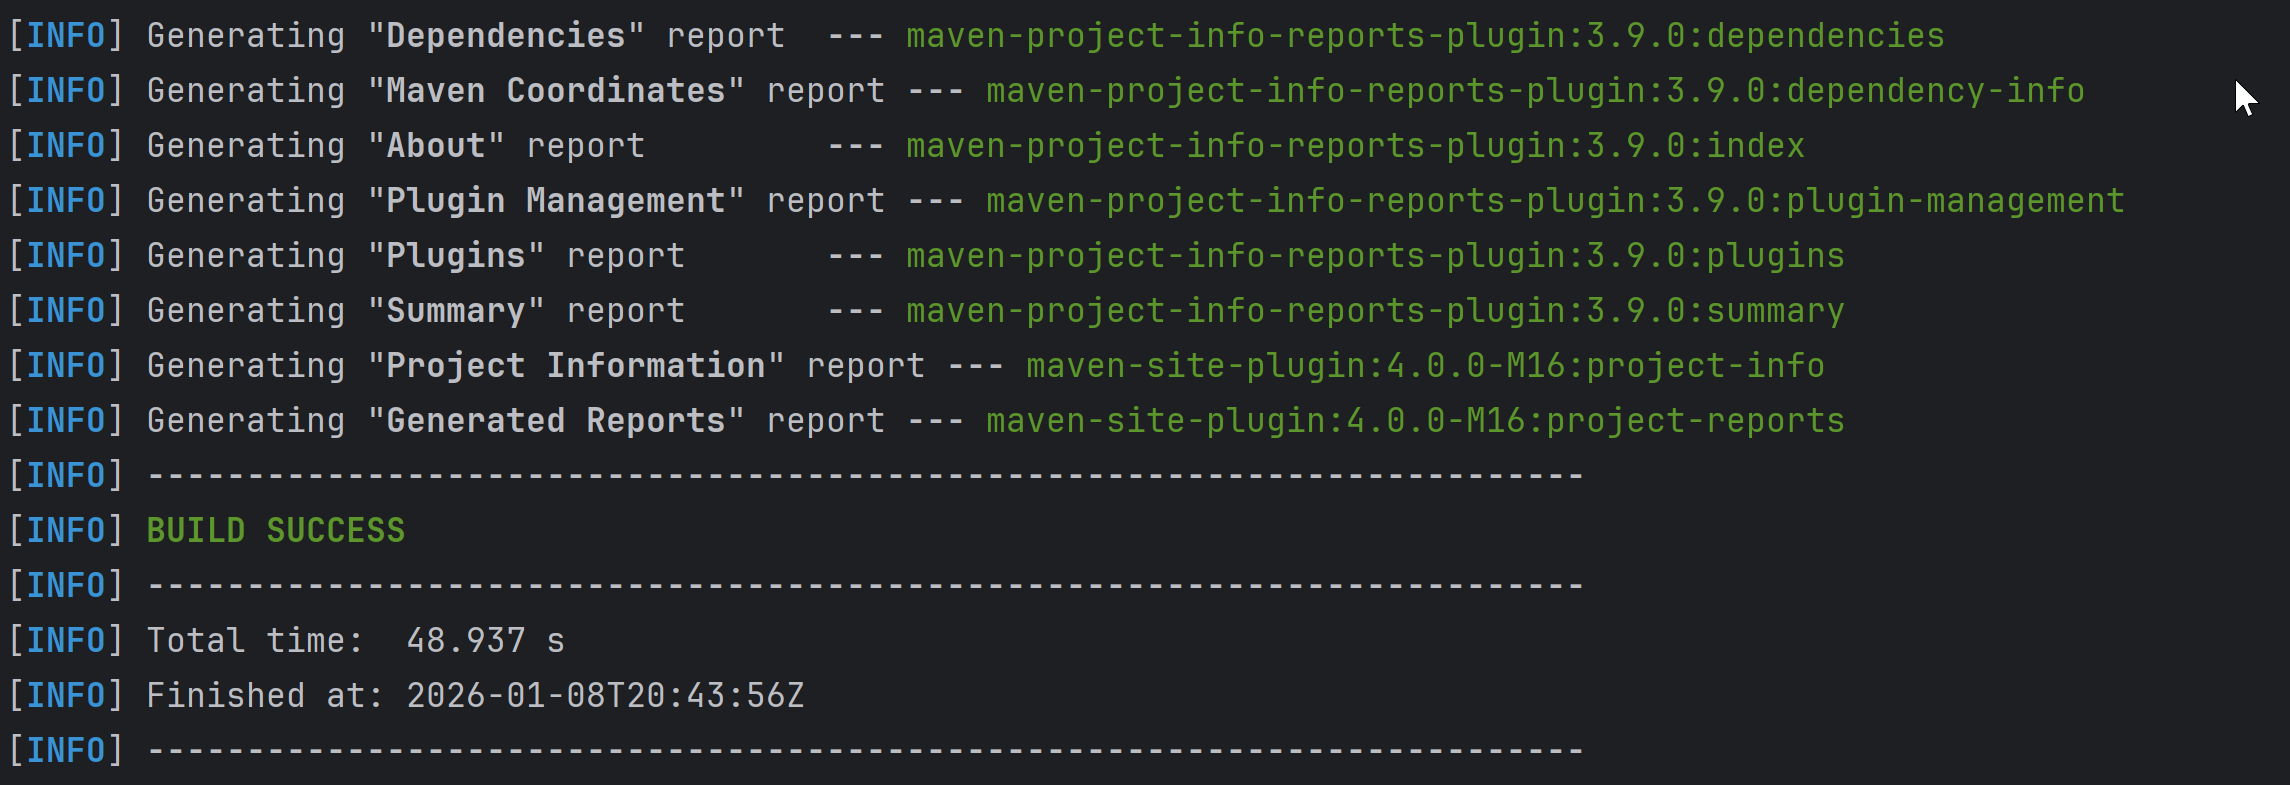This screenshot has width=2290, height=785.
Task: Click maven-site-plugin:4.0.0-M16:project-info text
Action: coord(1425,366)
